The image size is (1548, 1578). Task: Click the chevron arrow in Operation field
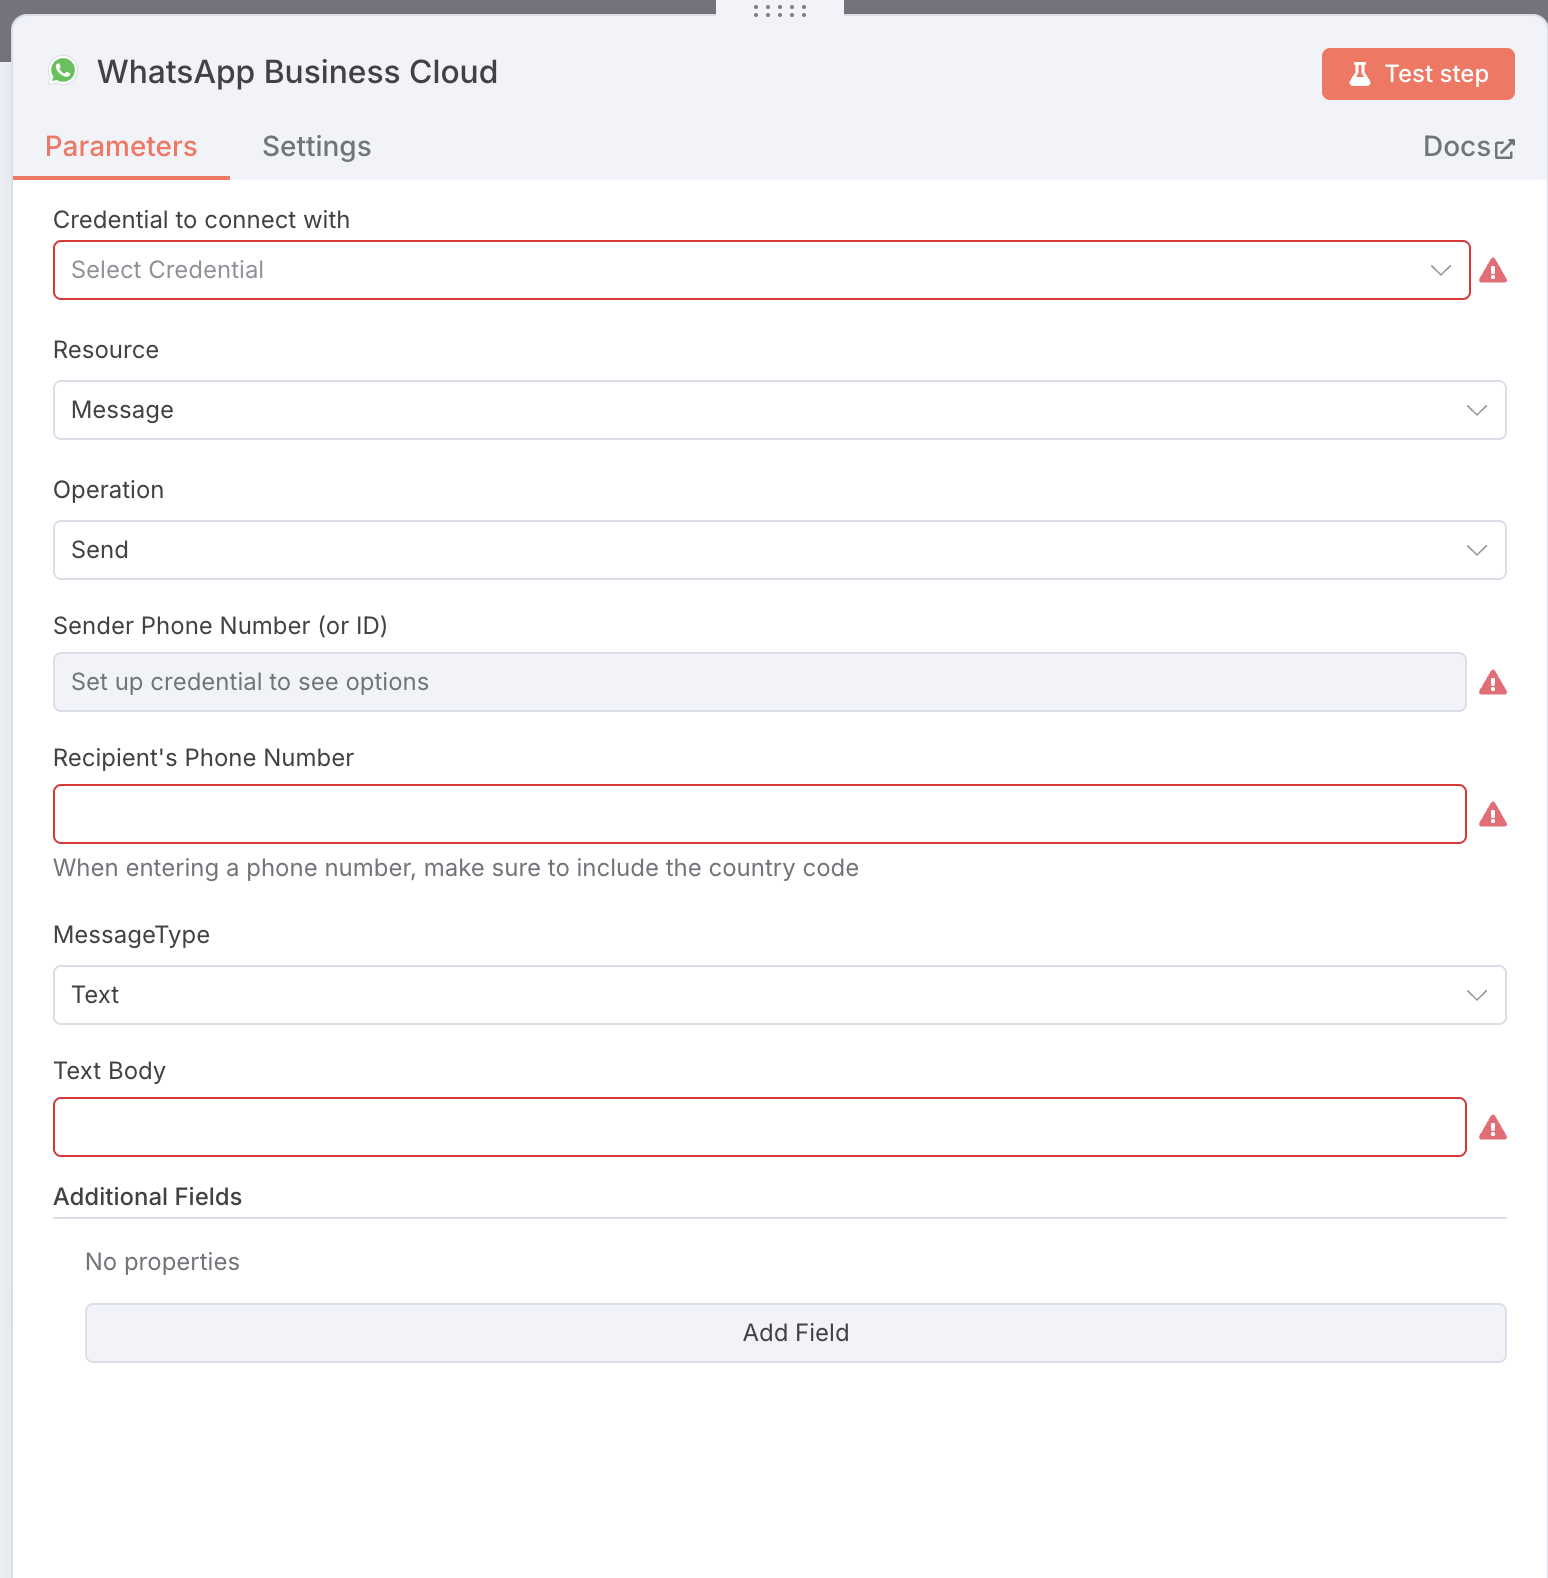(1477, 550)
